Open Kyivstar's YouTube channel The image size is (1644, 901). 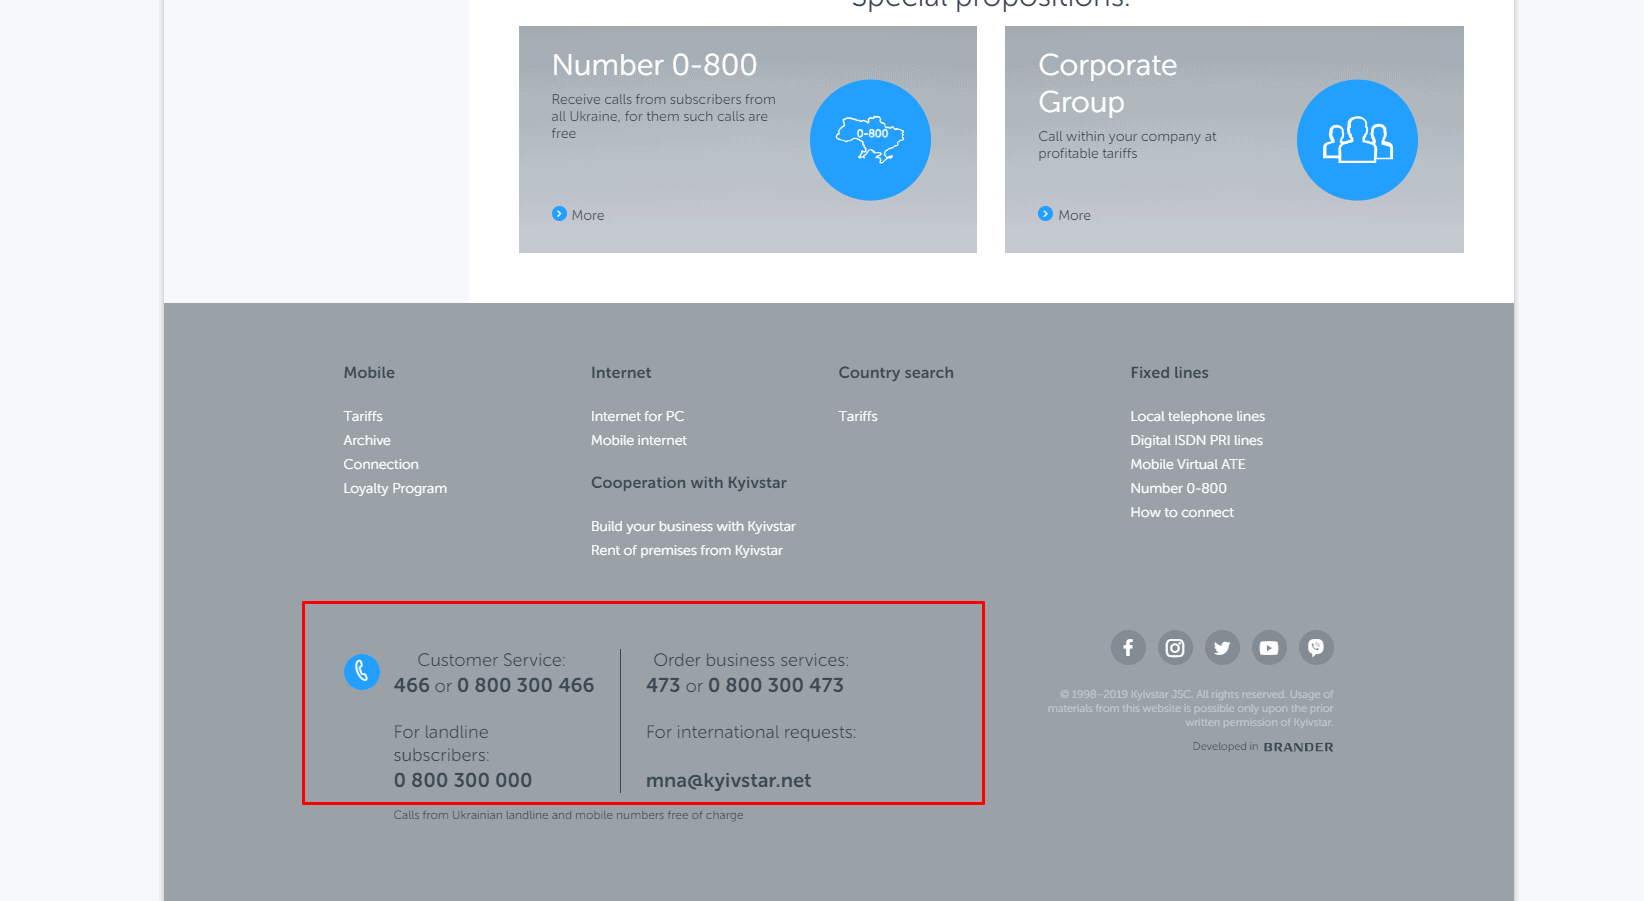(1269, 647)
